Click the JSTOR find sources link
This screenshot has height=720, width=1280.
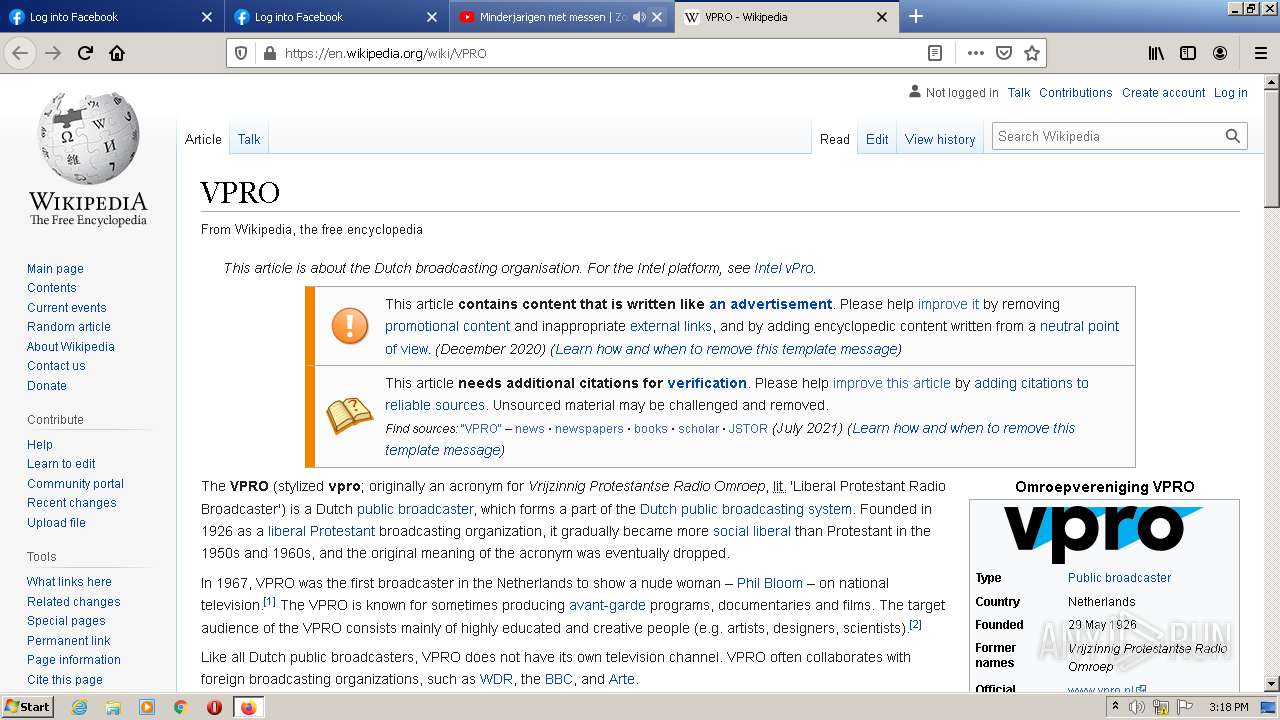click(748, 428)
